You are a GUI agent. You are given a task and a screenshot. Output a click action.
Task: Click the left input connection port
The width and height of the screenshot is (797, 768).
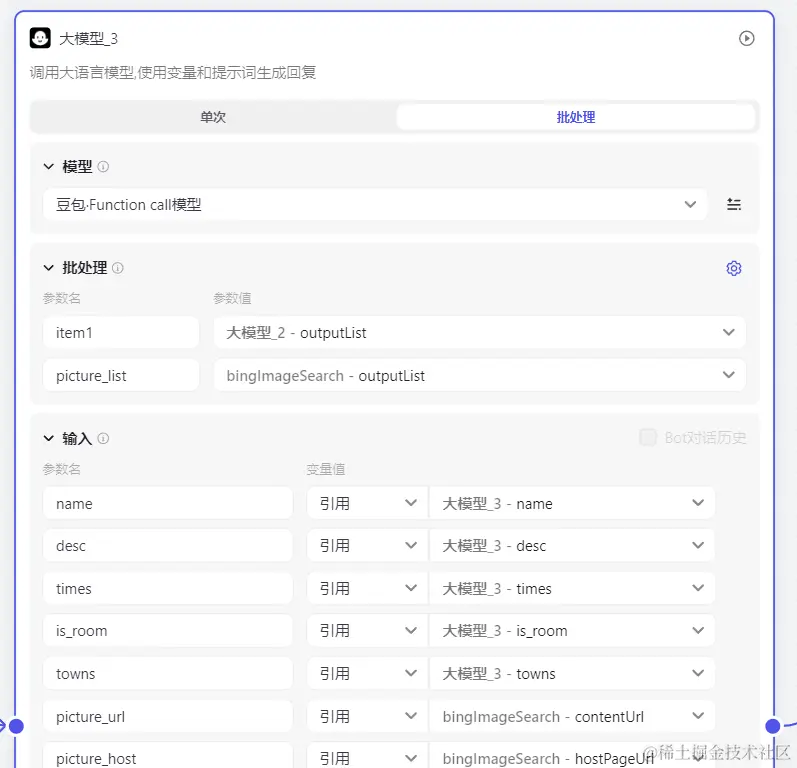[x=16, y=726]
